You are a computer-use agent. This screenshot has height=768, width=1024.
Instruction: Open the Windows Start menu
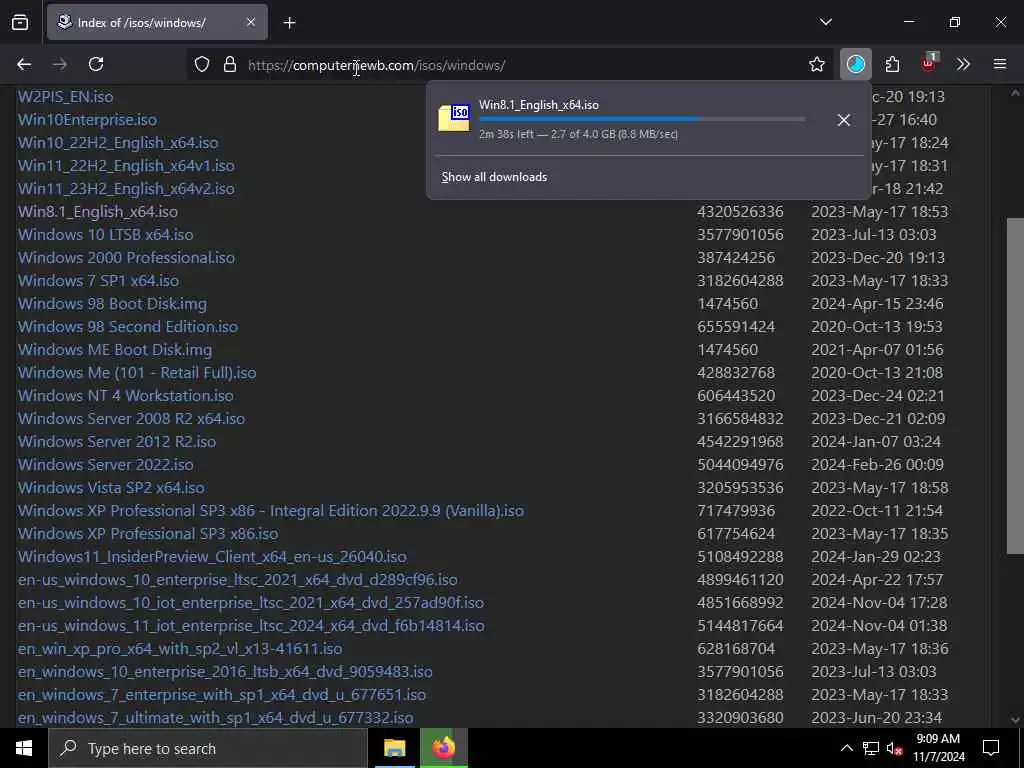click(24, 748)
